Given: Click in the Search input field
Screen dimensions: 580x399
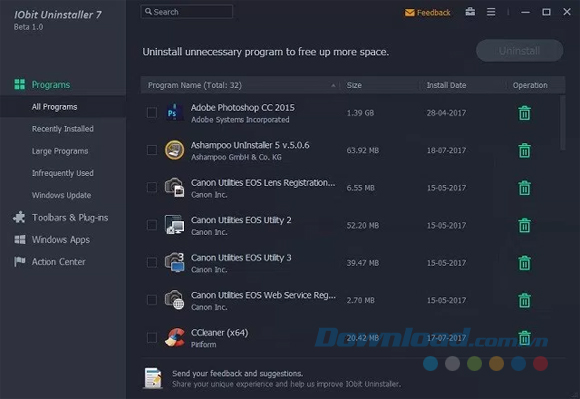Looking at the screenshot, I should point(187,12).
